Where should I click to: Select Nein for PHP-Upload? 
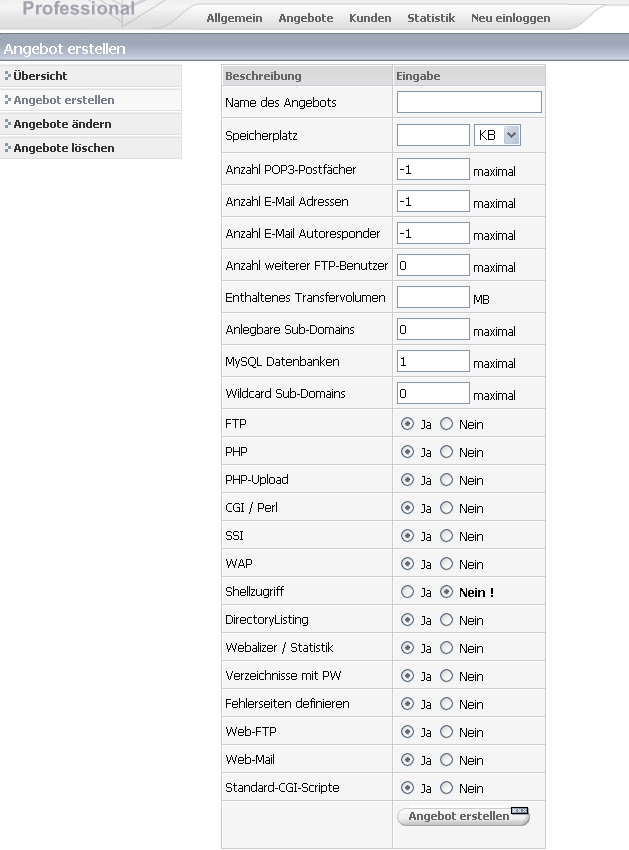coord(446,480)
